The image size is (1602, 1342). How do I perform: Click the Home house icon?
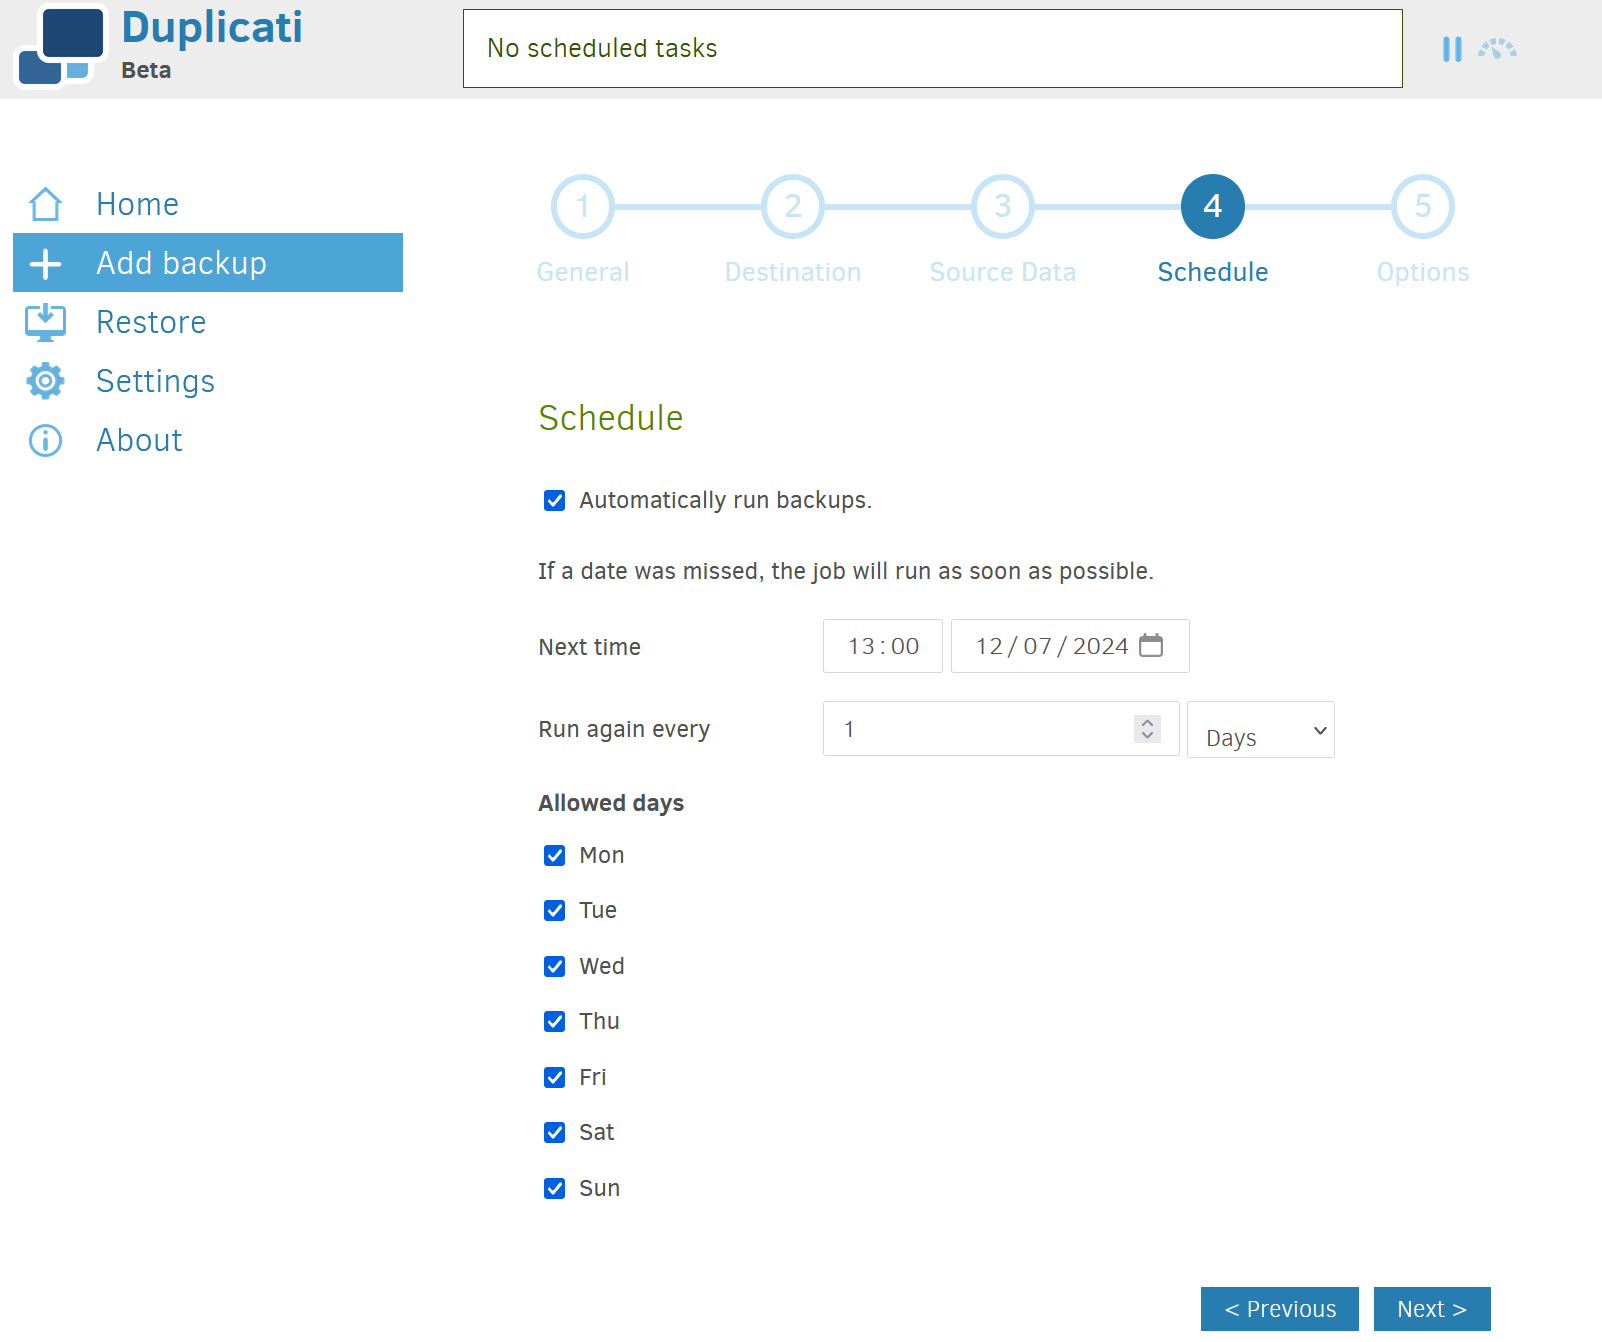click(46, 204)
